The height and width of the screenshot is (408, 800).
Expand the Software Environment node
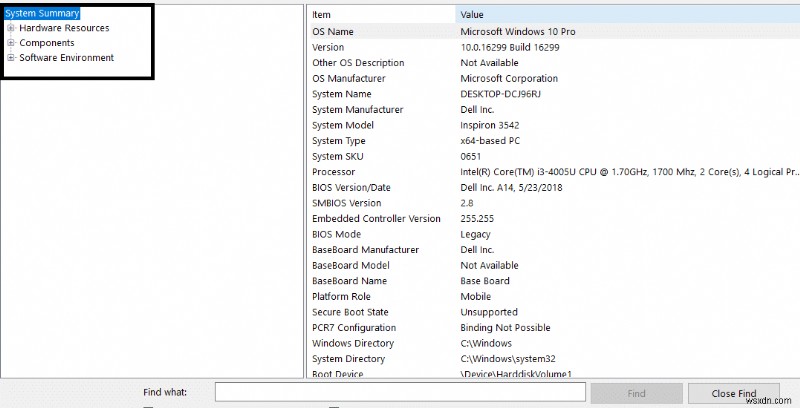coord(11,58)
